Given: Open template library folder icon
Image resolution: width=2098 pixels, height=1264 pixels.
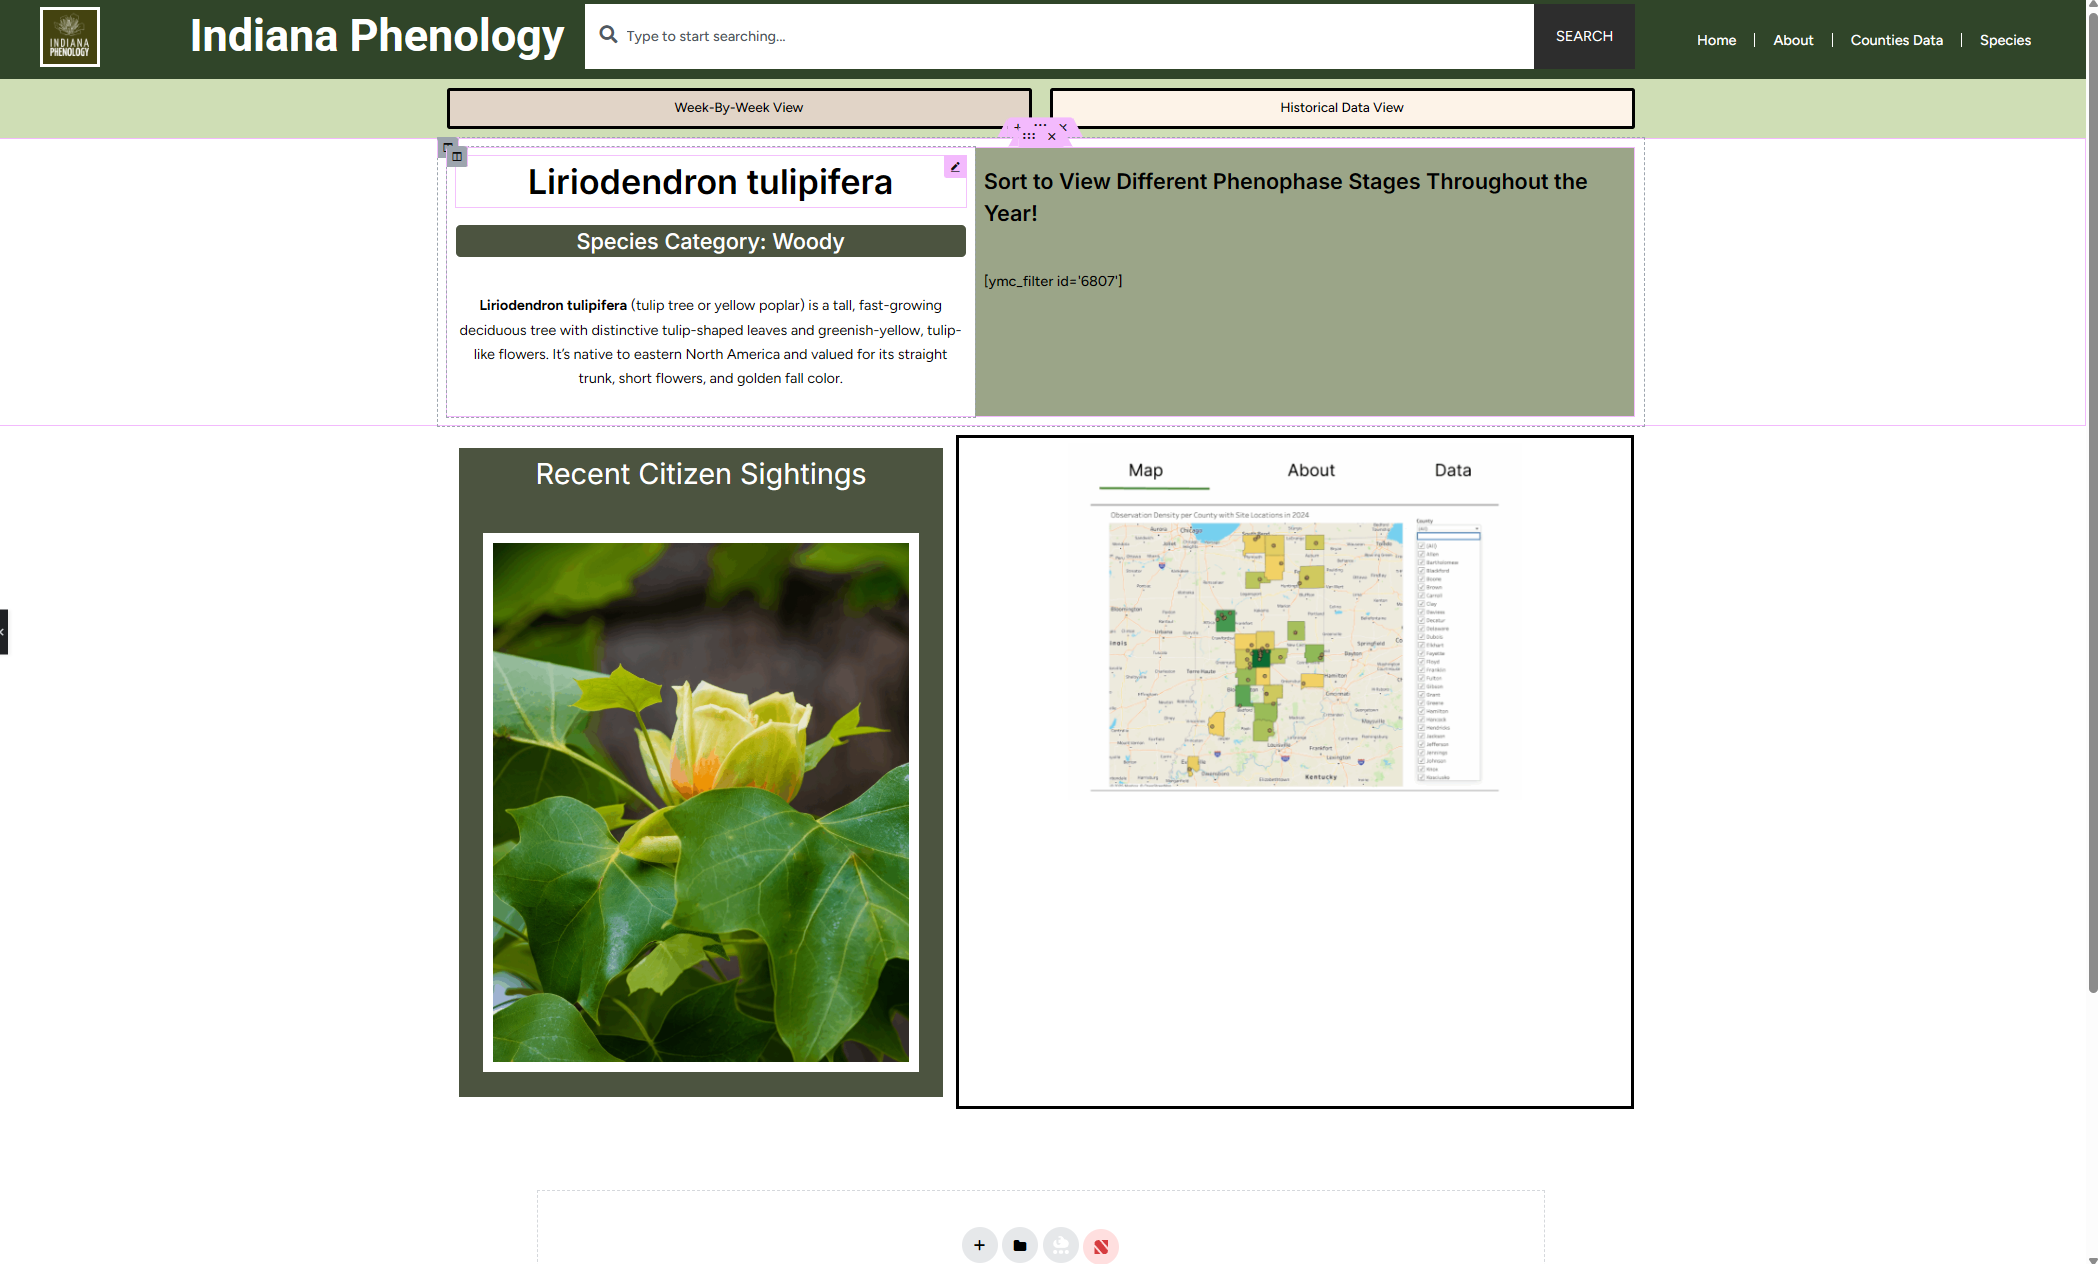Looking at the screenshot, I should pyautogui.click(x=1019, y=1245).
